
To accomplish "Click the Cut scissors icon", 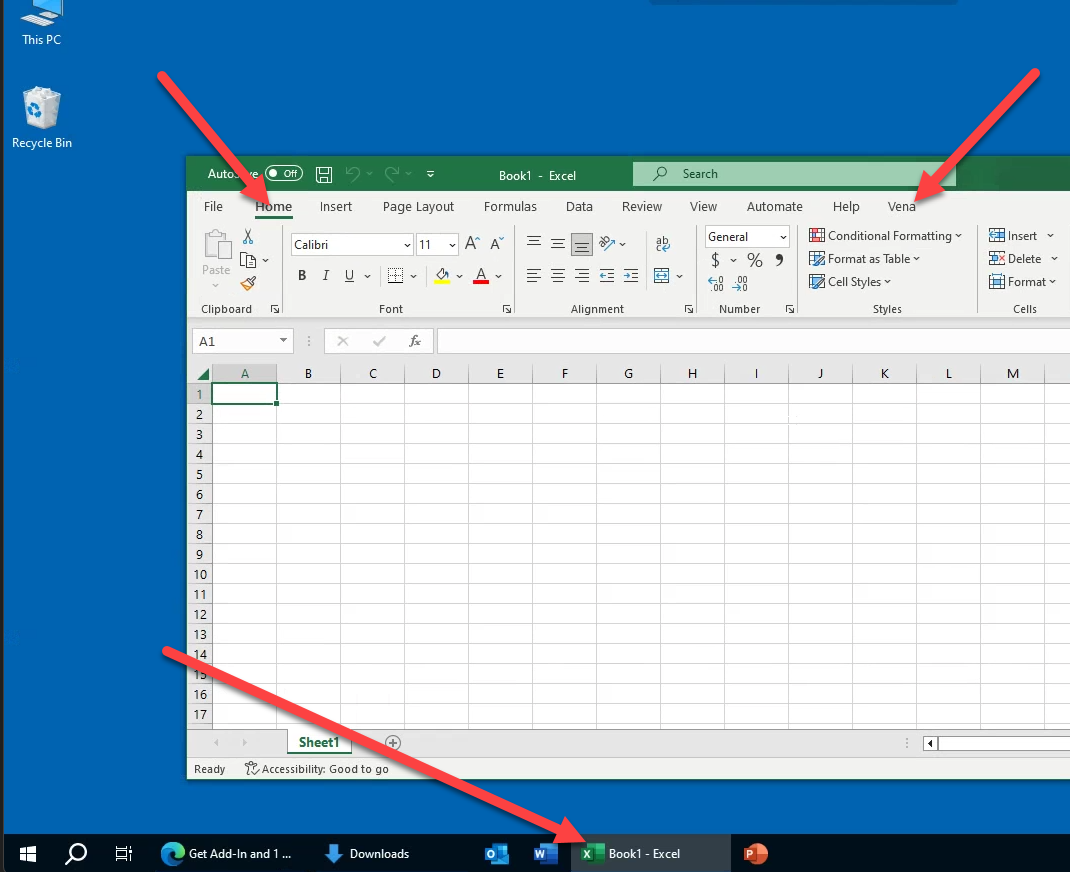I will (248, 236).
